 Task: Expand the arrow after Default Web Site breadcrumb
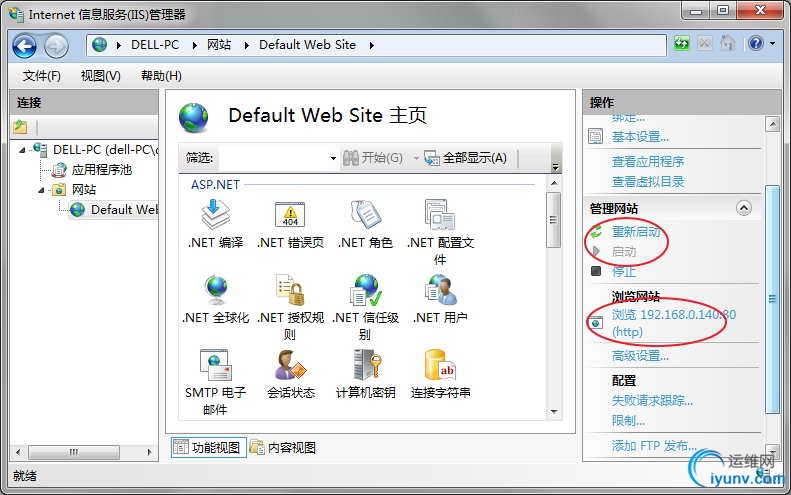371,45
